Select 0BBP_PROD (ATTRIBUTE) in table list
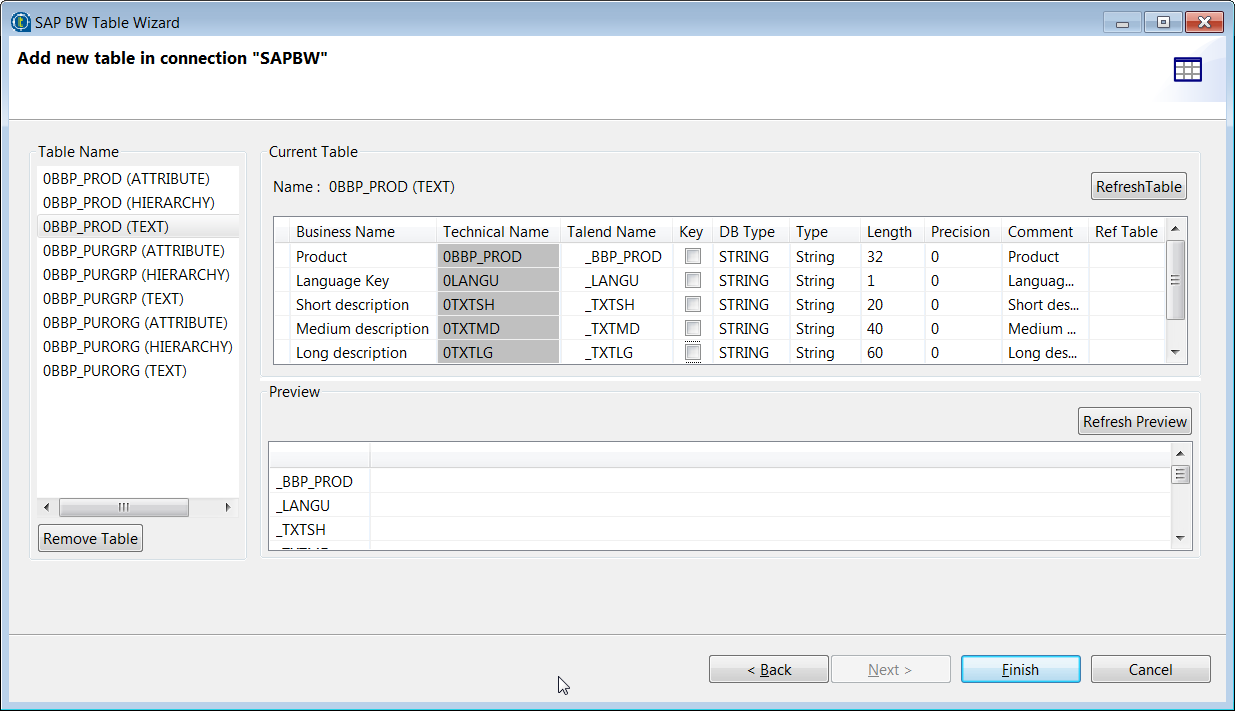Viewport: 1235px width, 711px height. tap(126, 179)
